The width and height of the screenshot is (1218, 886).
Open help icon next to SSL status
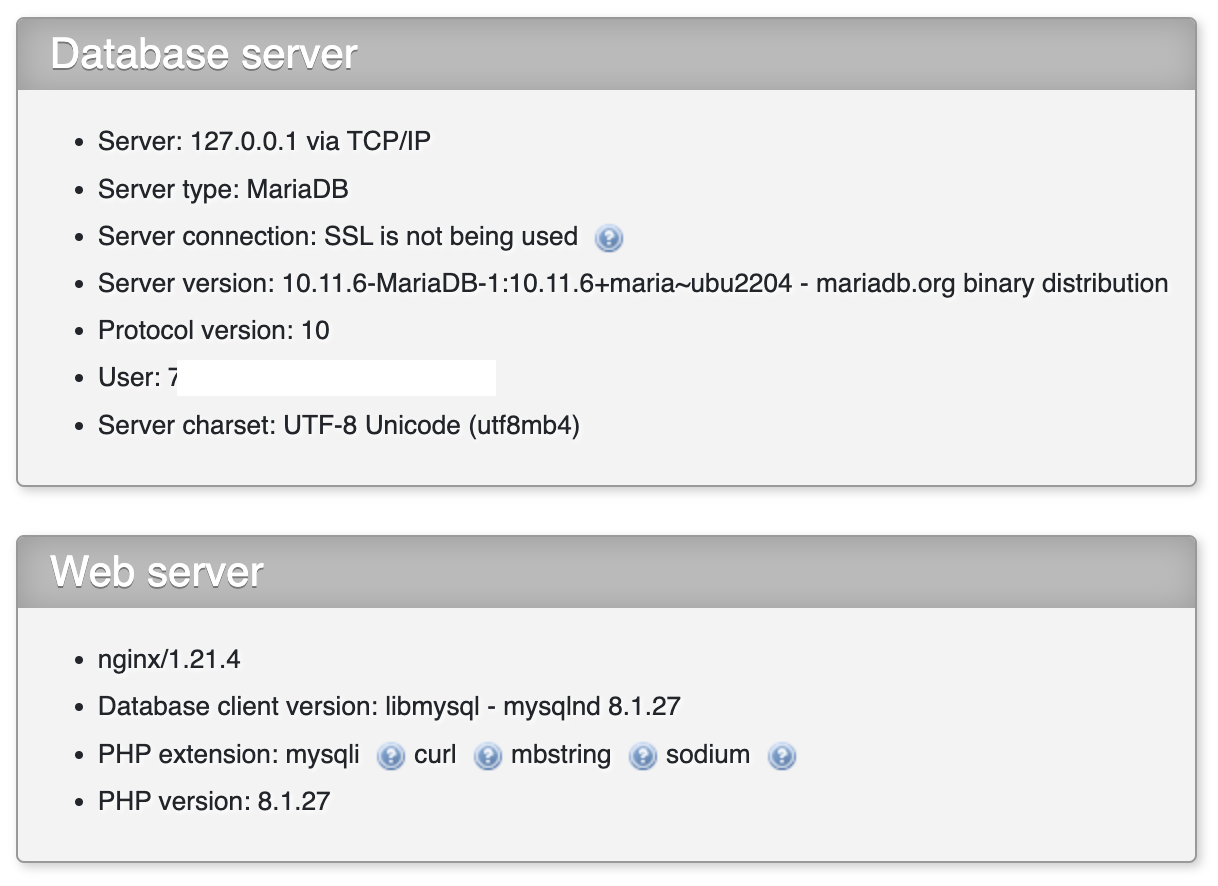click(x=608, y=238)
